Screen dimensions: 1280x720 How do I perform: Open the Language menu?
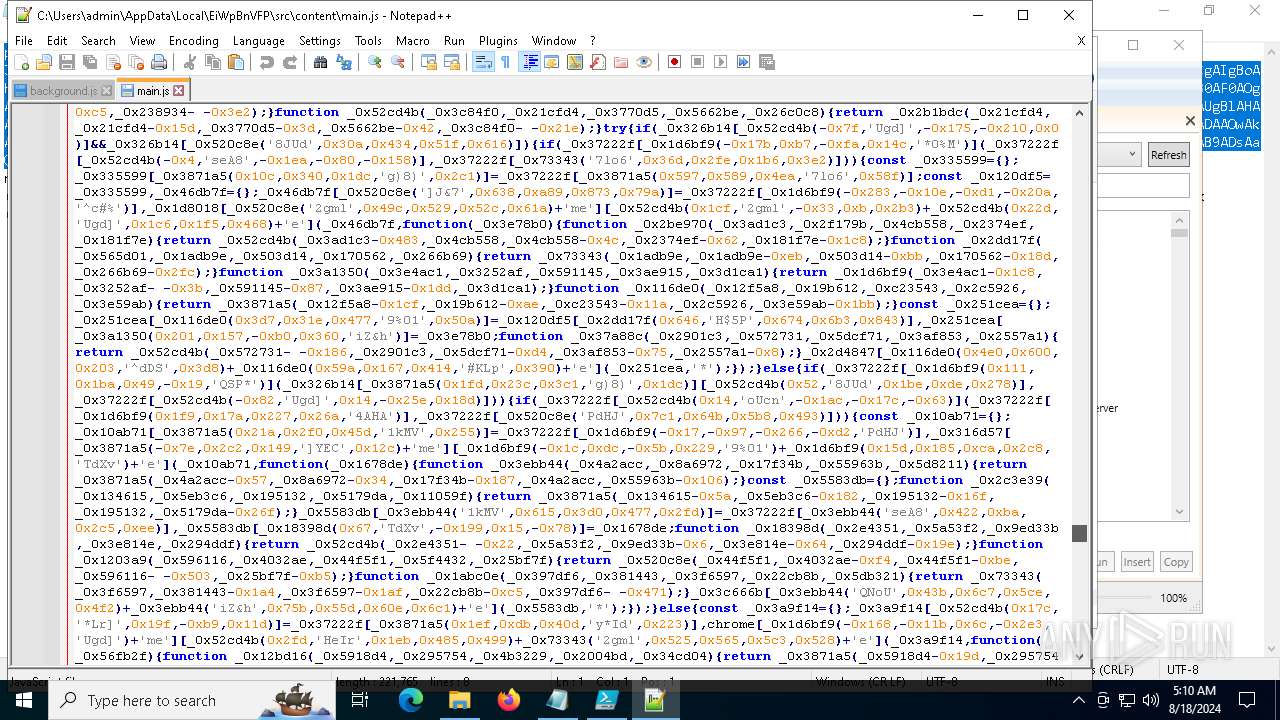pos(258,41)
